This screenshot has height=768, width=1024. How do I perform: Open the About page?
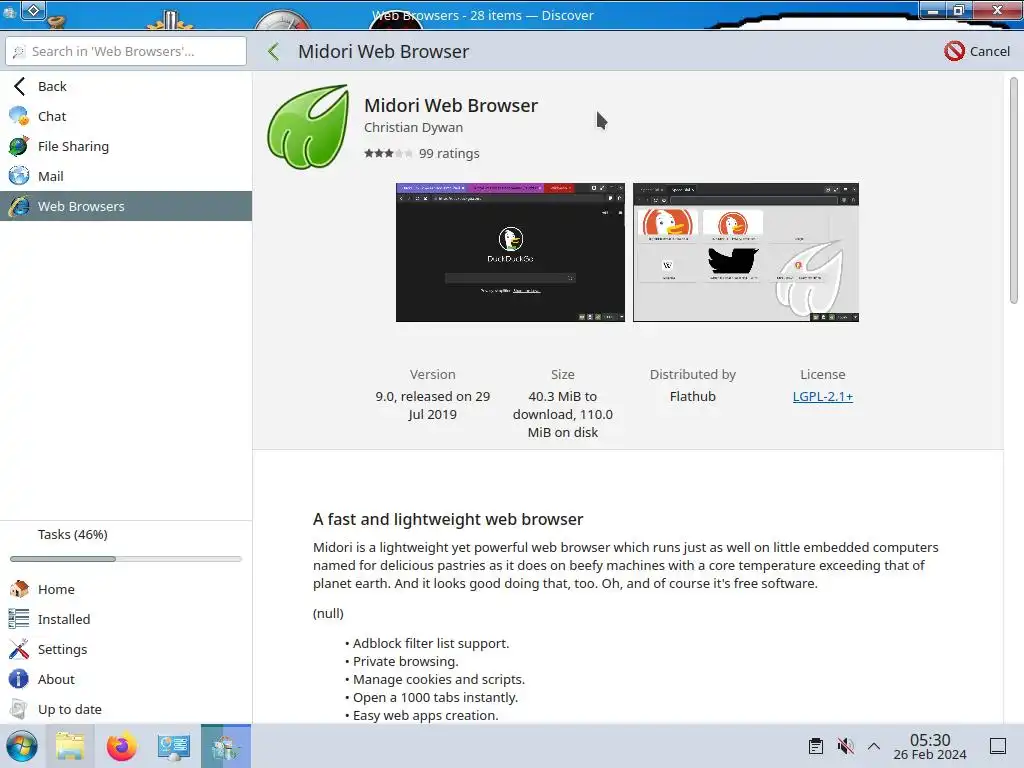[x=126, y=679]
